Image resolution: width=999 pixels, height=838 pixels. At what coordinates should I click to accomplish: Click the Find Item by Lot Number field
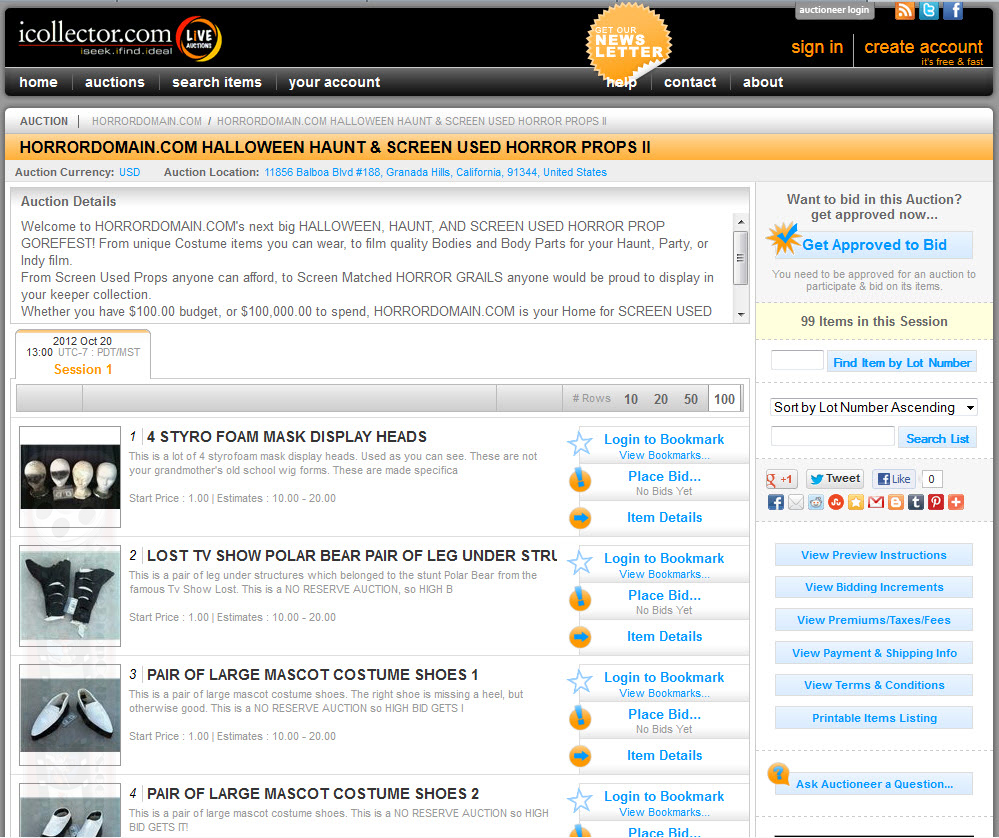click(797, 361)
